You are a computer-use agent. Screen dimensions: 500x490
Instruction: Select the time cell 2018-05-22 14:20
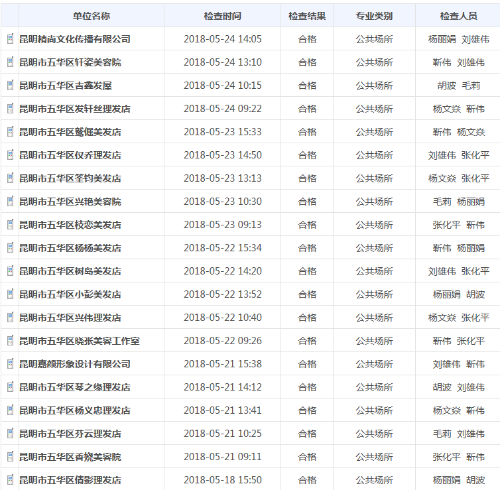click(222, 271)
